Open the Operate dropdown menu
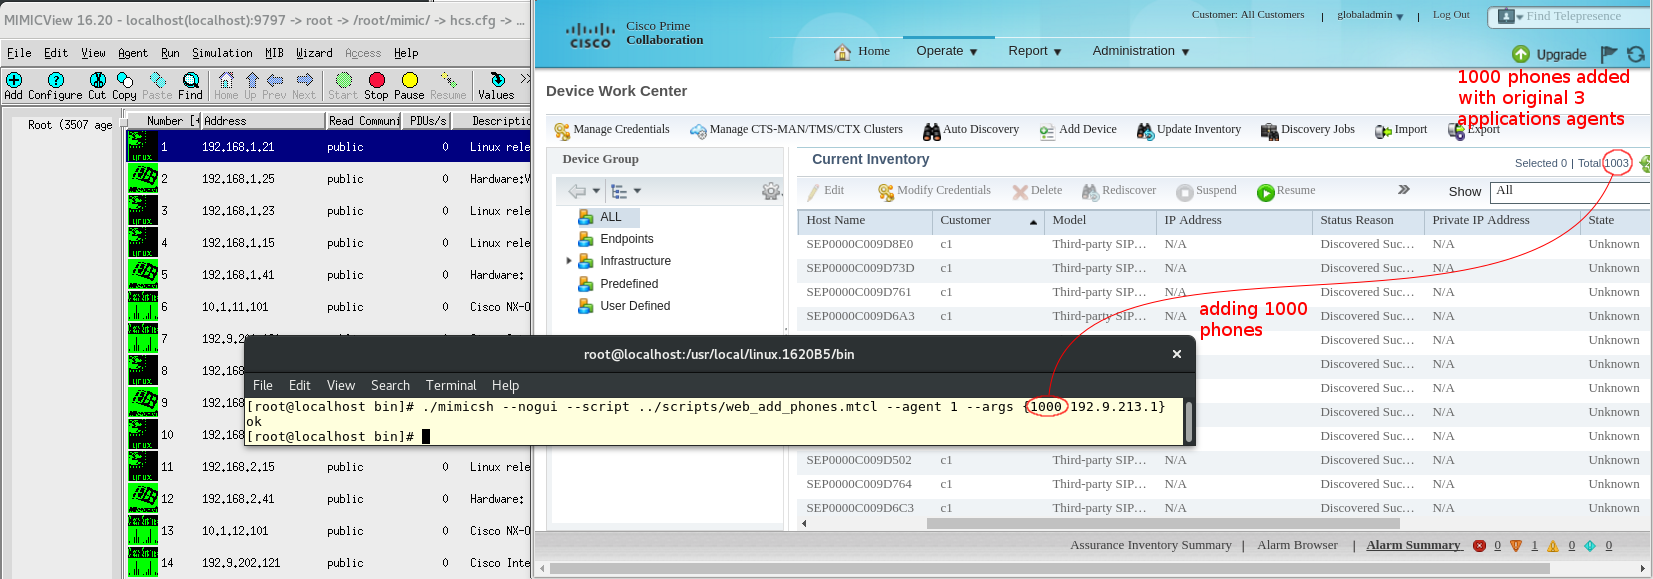The width and height of the screenshot is (1653, 579). coord(947,51)
